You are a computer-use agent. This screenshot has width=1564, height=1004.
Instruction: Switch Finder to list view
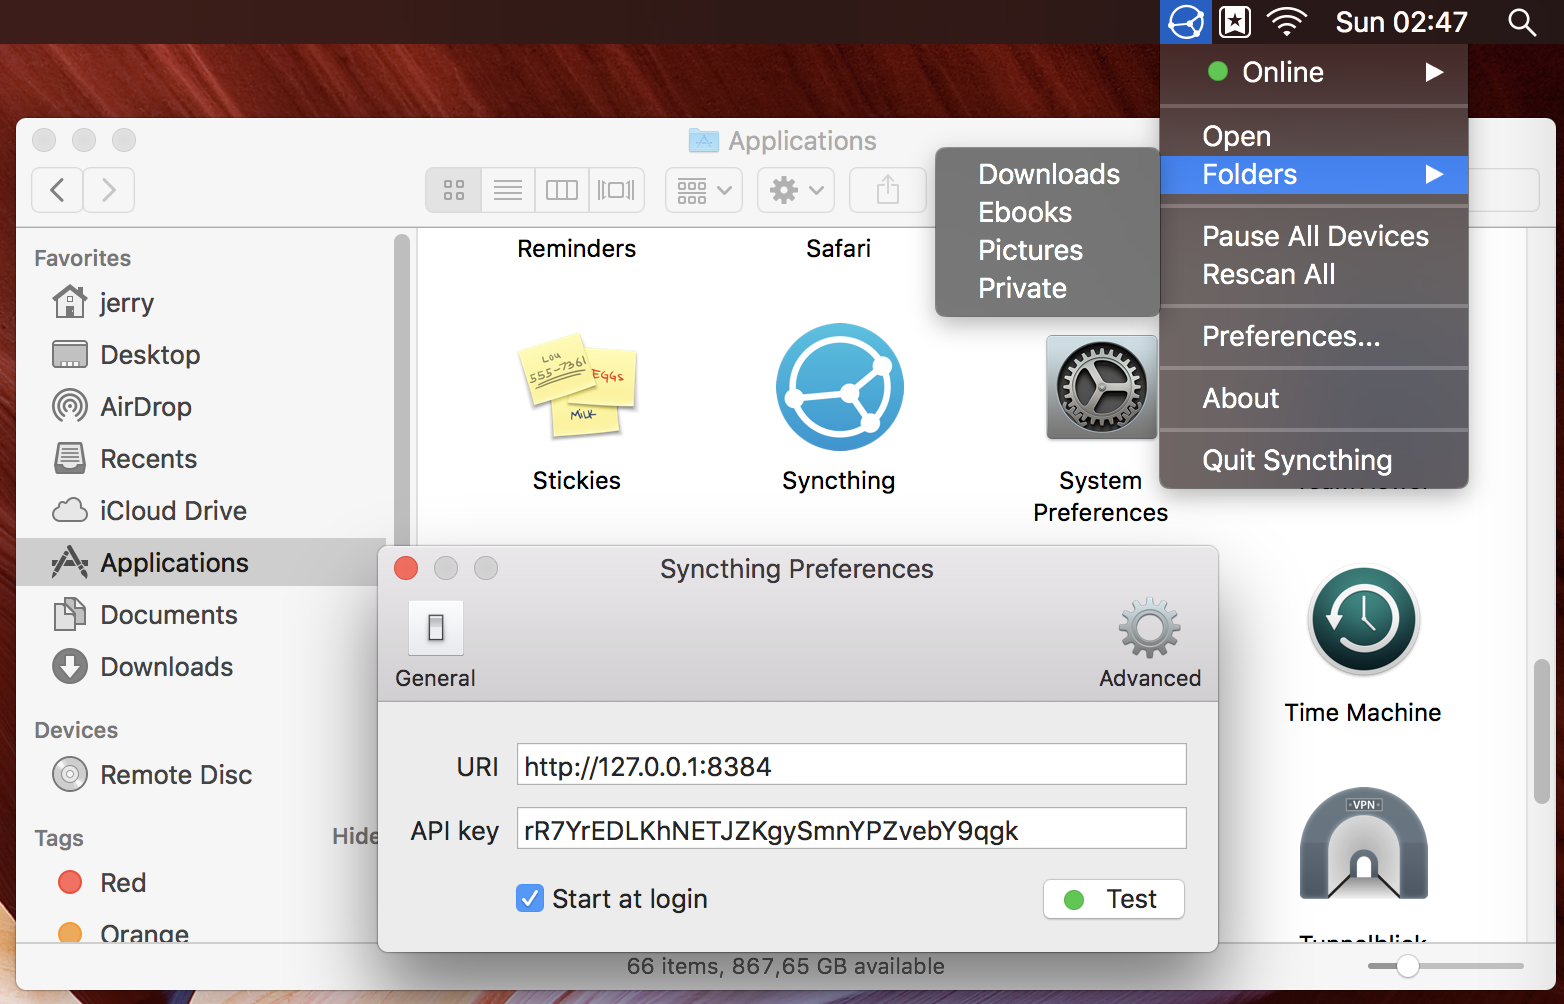(508, 189)
